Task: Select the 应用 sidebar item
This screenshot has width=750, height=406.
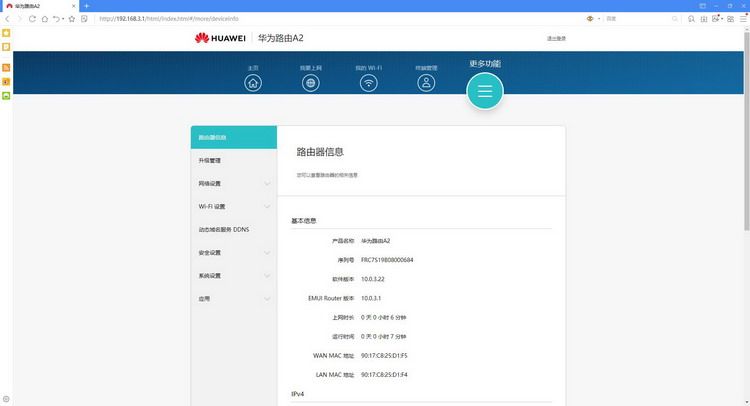Action: tap(234, 299)
